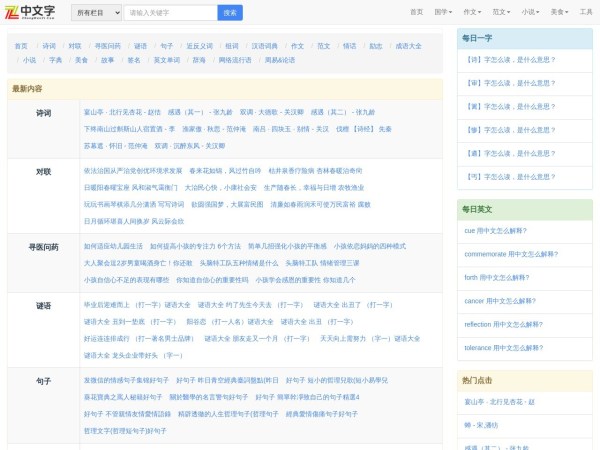The image size is (600, 450).
Task: Open 如何适应幼儿园生活 article link
Action: [112, 246]
